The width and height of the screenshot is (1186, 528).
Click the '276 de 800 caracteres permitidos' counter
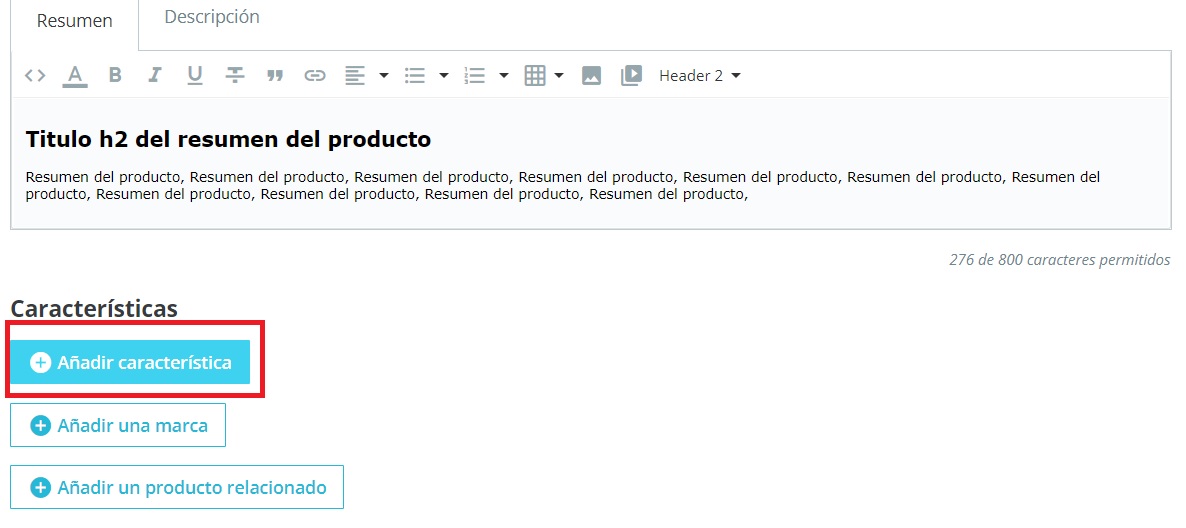coord(1060,260)
